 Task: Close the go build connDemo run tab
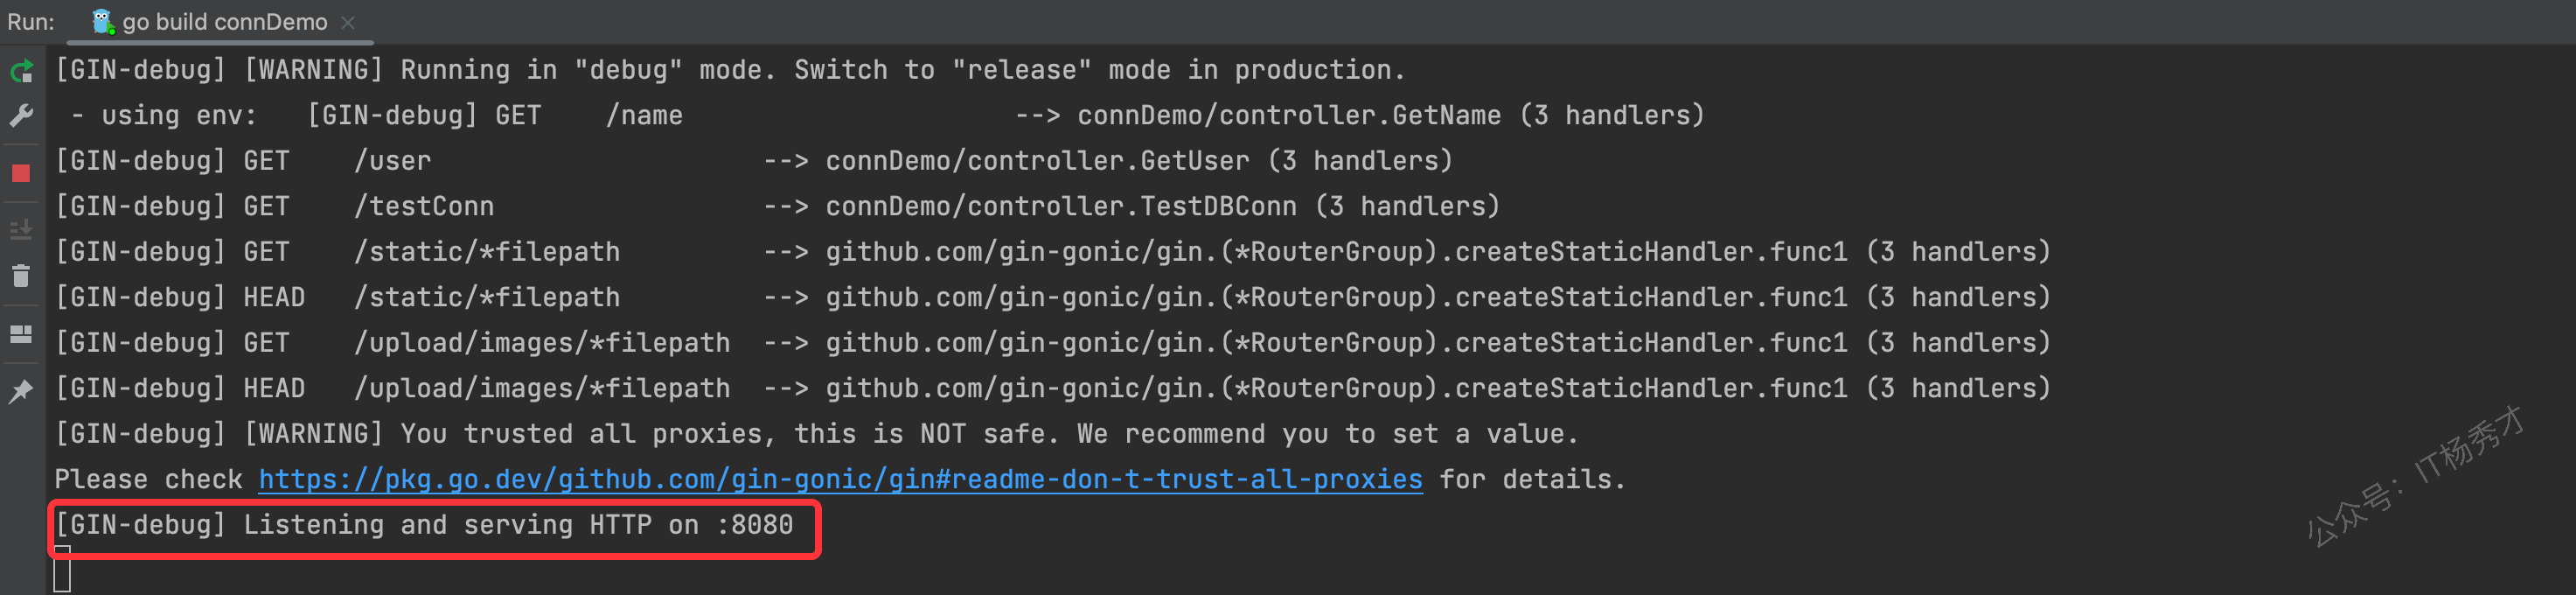pos(348,22)
